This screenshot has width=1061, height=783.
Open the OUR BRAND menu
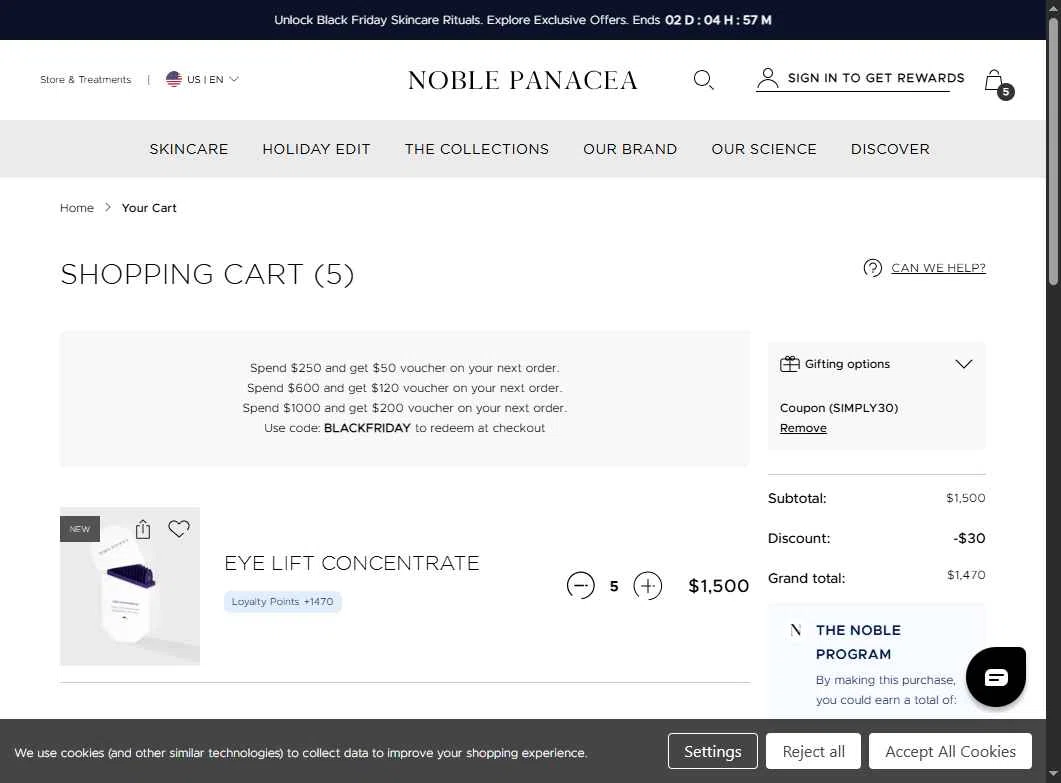pos(630,149)
